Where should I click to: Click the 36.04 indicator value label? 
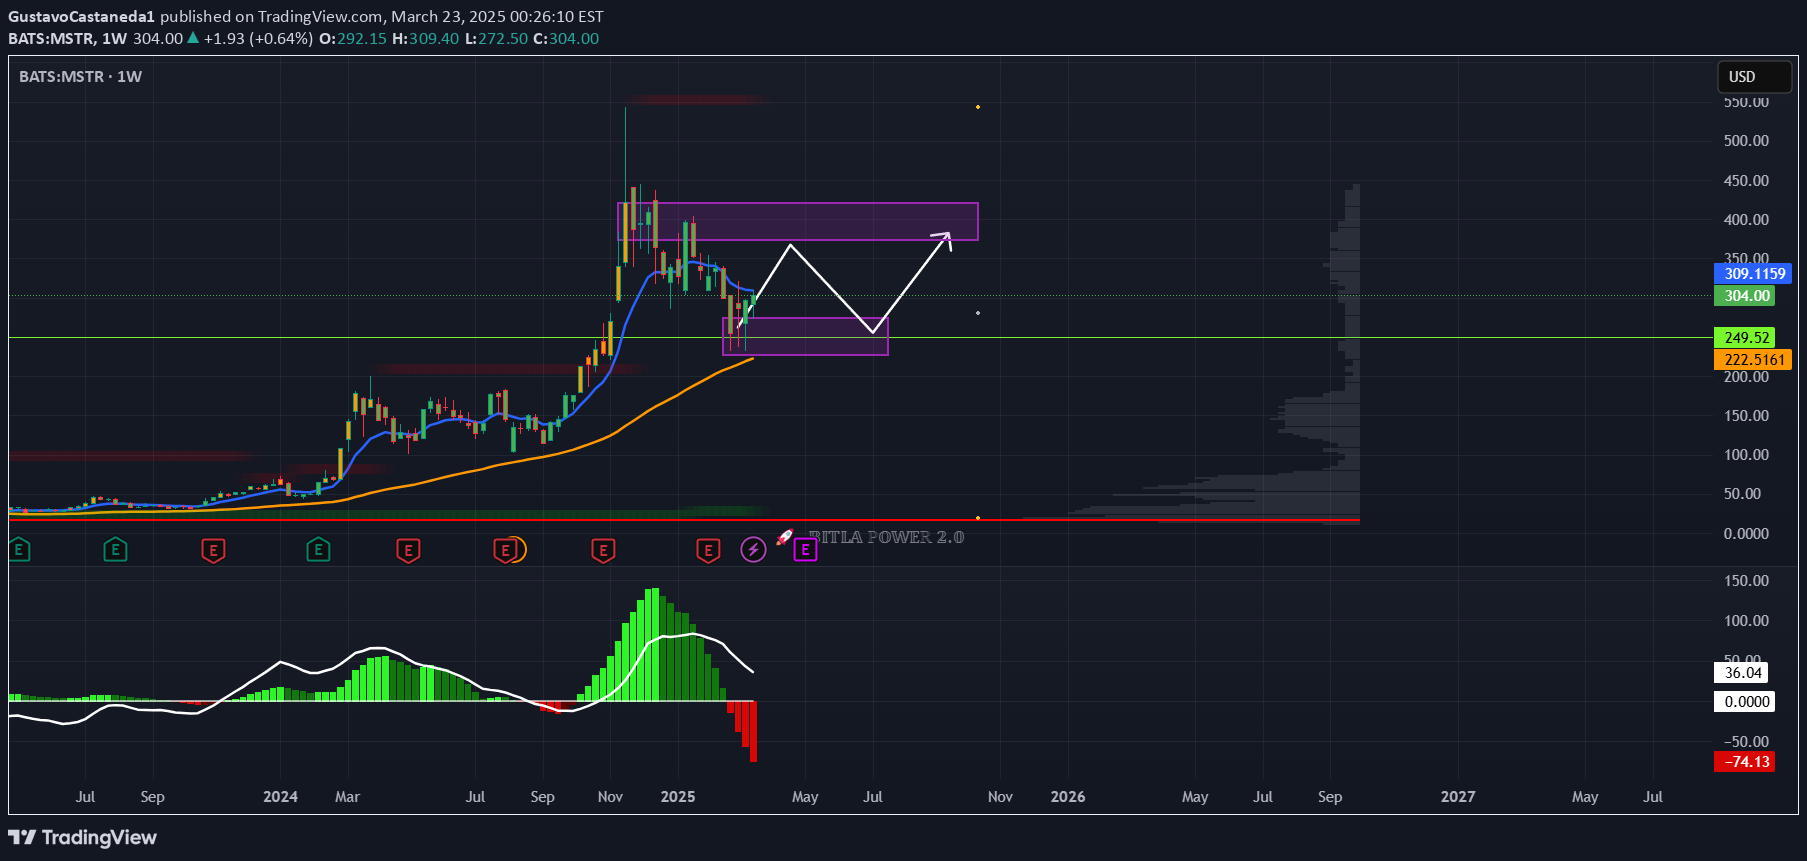[1742, 672]
